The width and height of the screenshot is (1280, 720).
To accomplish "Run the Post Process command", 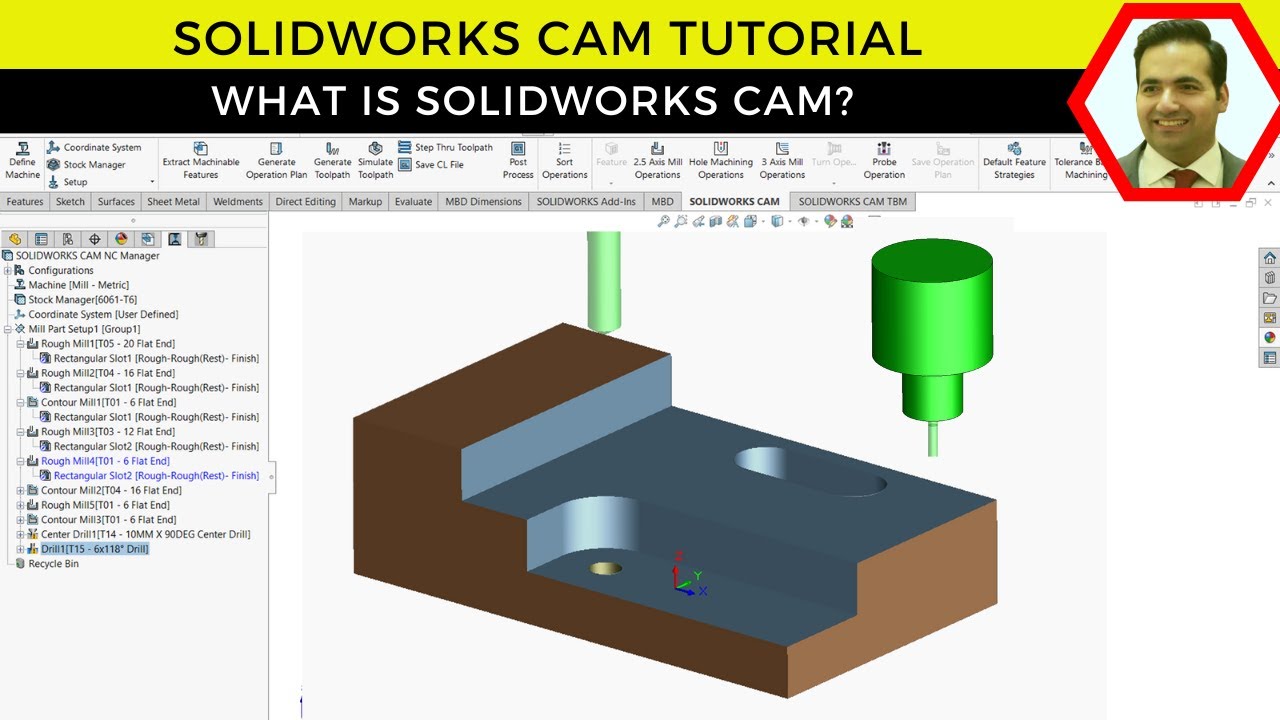I will point(518,160).
